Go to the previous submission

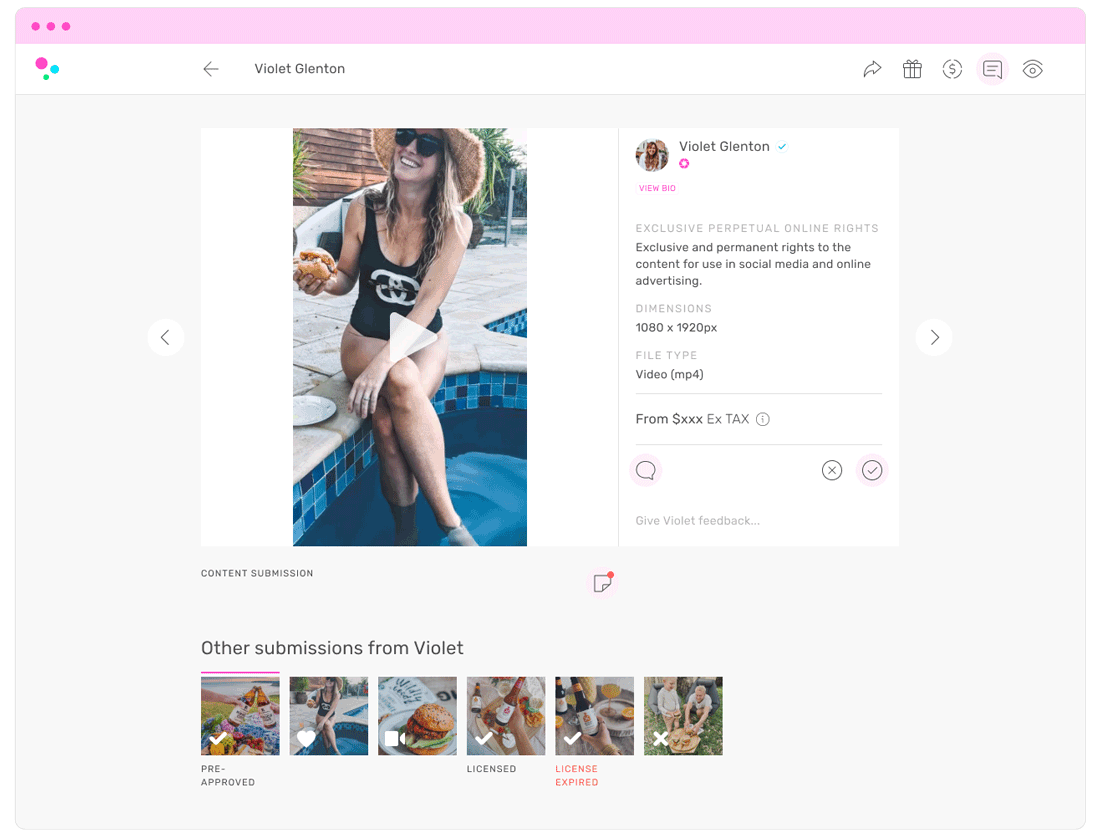tap(165, 337)
